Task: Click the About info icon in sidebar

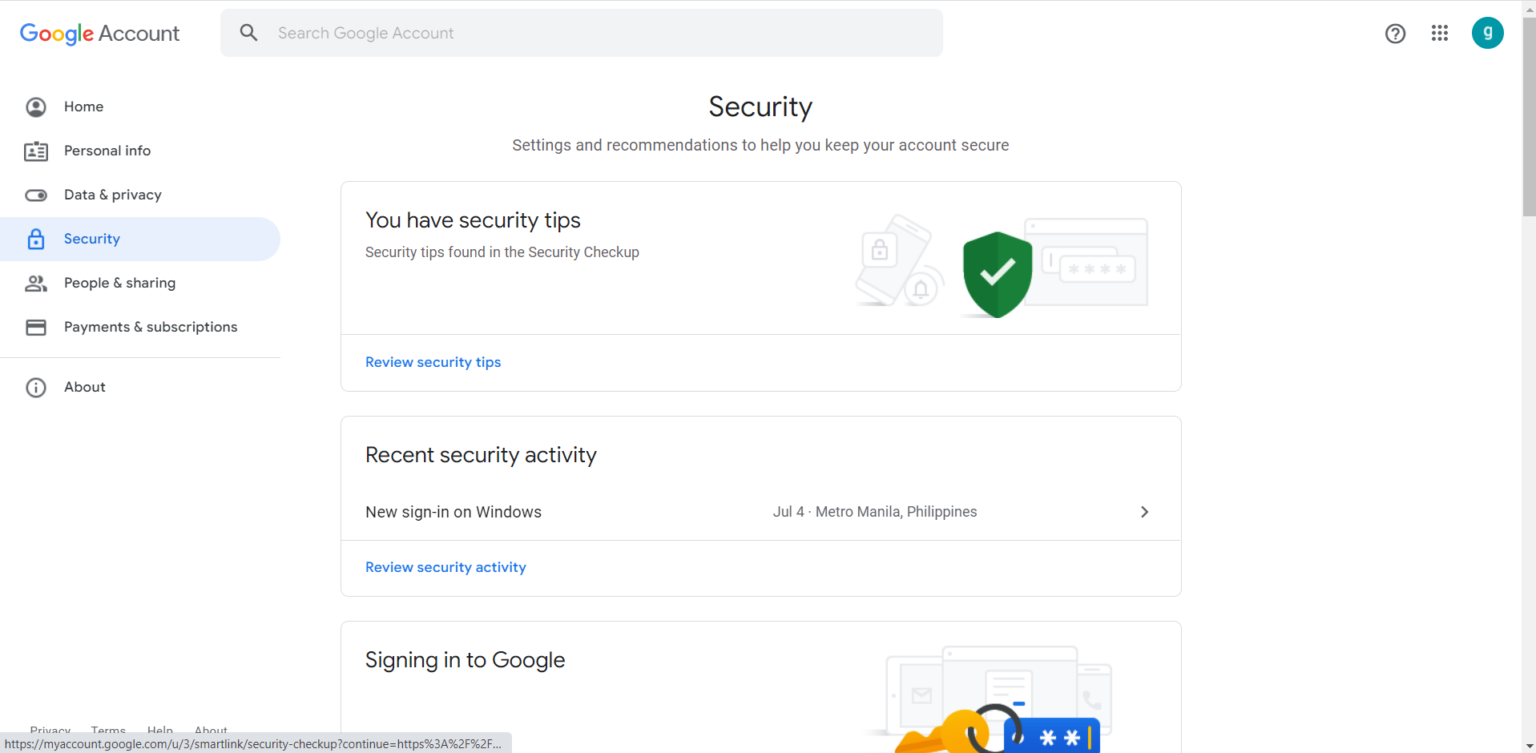Action: click(36, 387)
